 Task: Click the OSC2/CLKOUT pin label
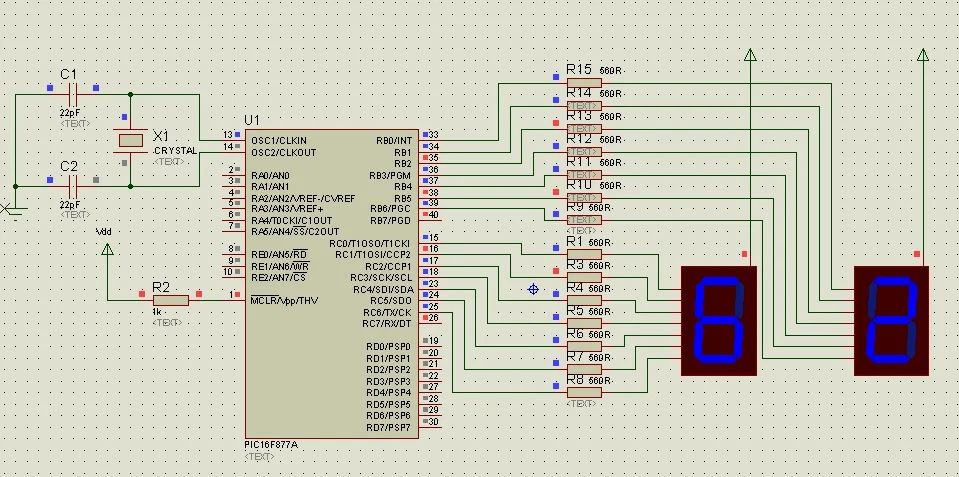point(284,152)
